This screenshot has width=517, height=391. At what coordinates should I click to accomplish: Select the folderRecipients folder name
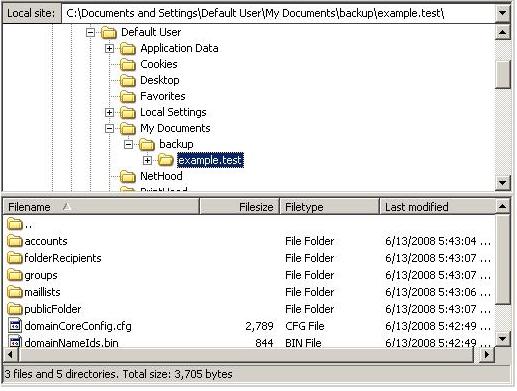click(x=63, y=258)
